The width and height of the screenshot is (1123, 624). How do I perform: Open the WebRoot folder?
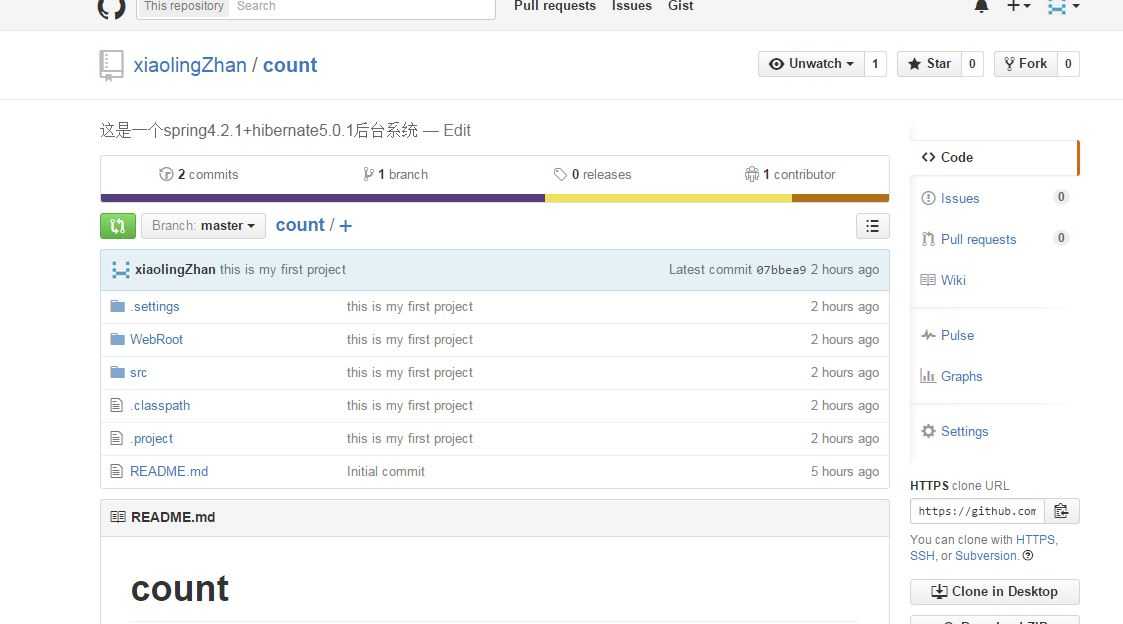pos(156,340)
